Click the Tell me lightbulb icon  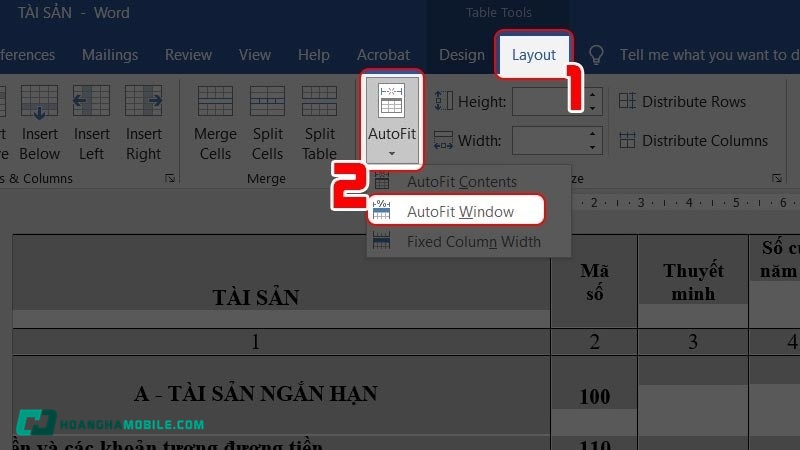tap(596, 55)
